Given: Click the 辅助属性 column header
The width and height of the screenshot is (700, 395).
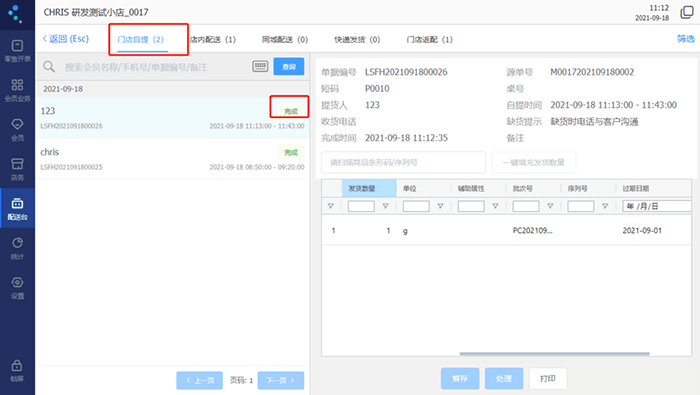Looking at the screenshot, I should tap(479, 188).
